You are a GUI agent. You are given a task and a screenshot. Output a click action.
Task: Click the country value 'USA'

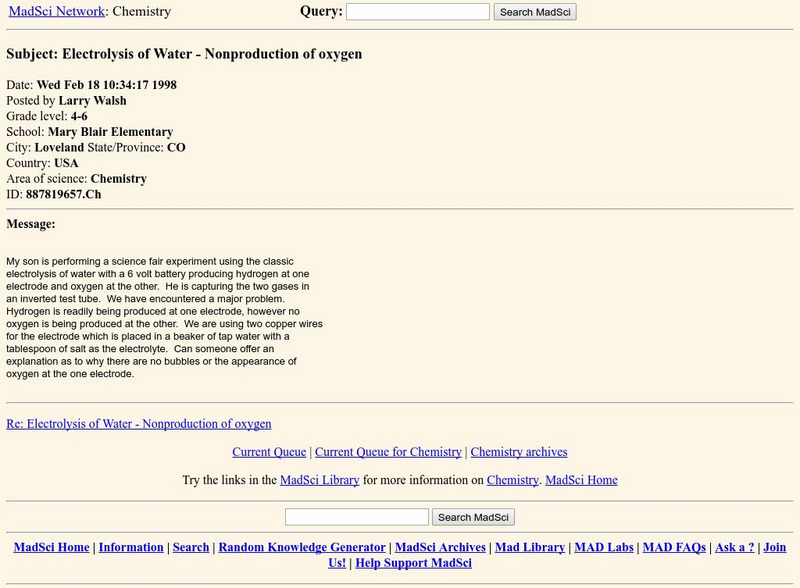click(66, 163)
